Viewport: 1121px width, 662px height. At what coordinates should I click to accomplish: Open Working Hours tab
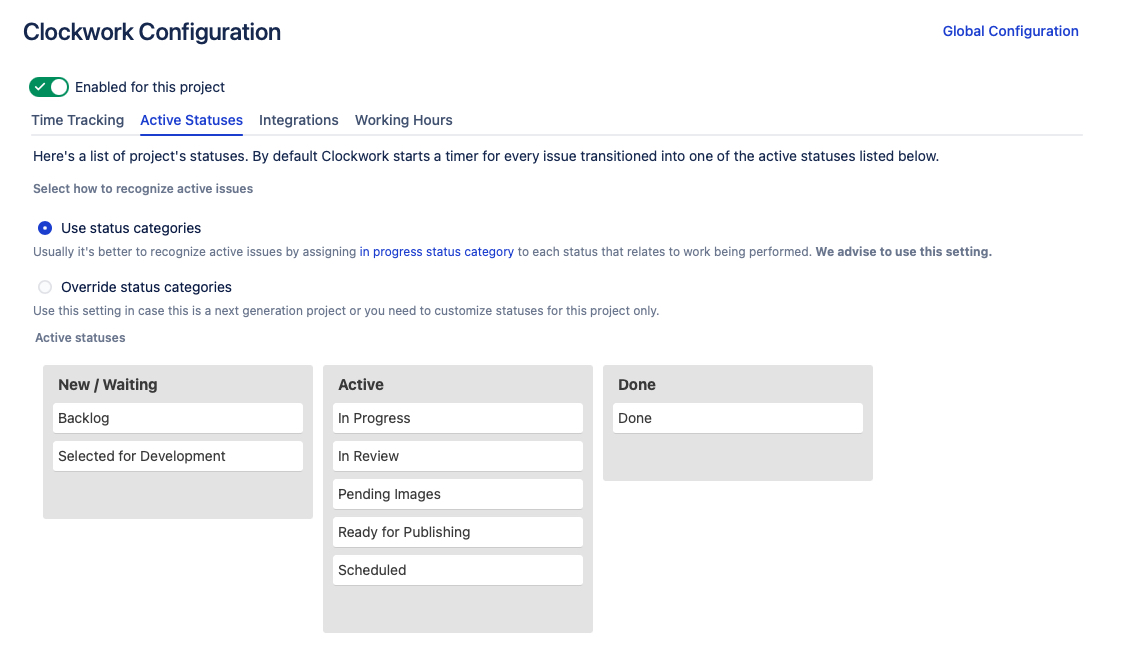[x=403, y=120]
